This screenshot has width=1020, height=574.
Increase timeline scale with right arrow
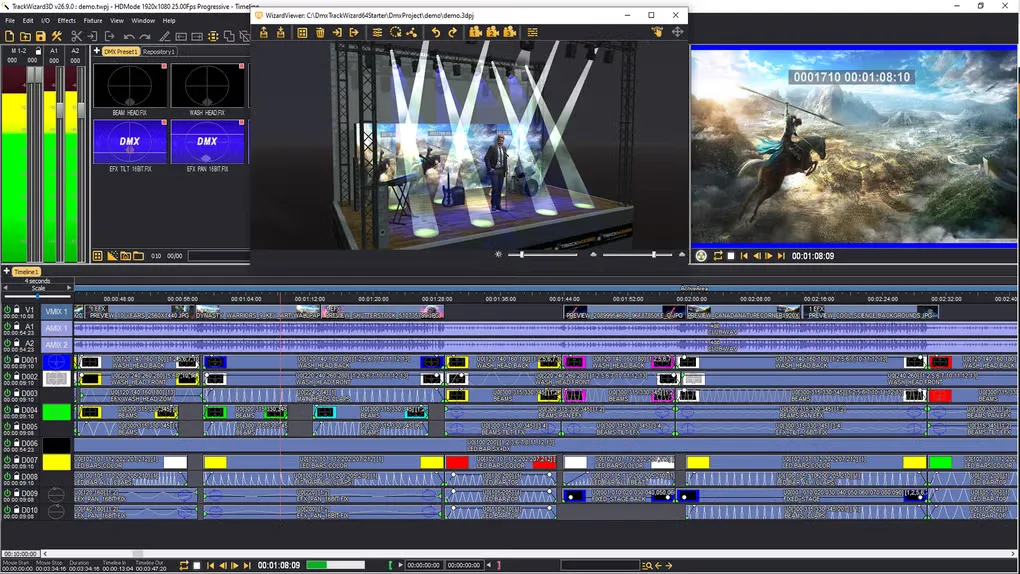pos(69,288)
